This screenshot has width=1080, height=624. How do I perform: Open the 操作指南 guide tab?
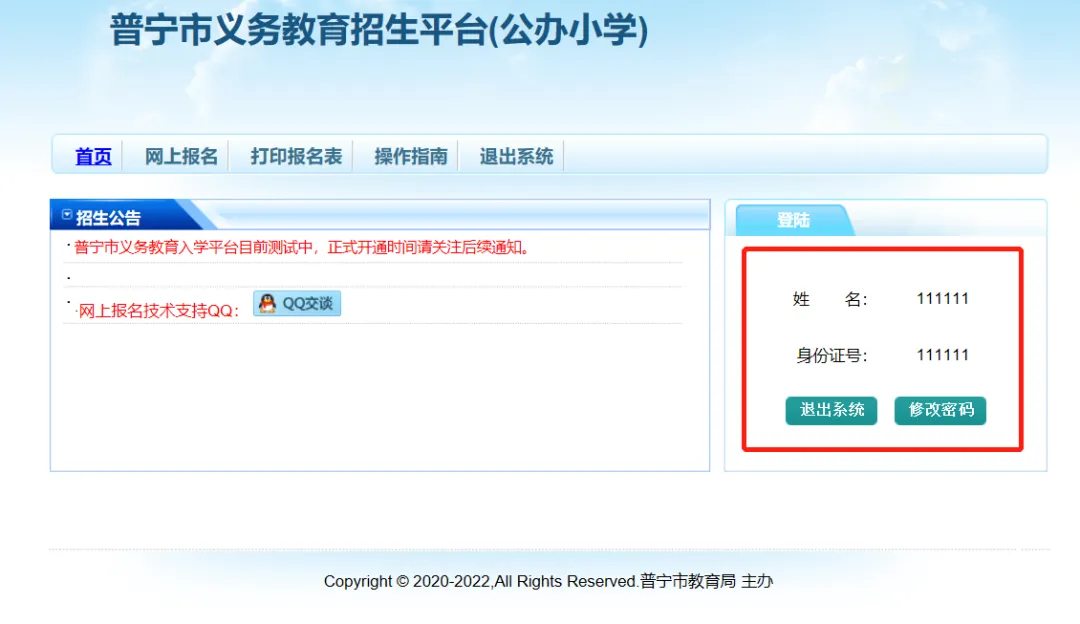(411, 156)
